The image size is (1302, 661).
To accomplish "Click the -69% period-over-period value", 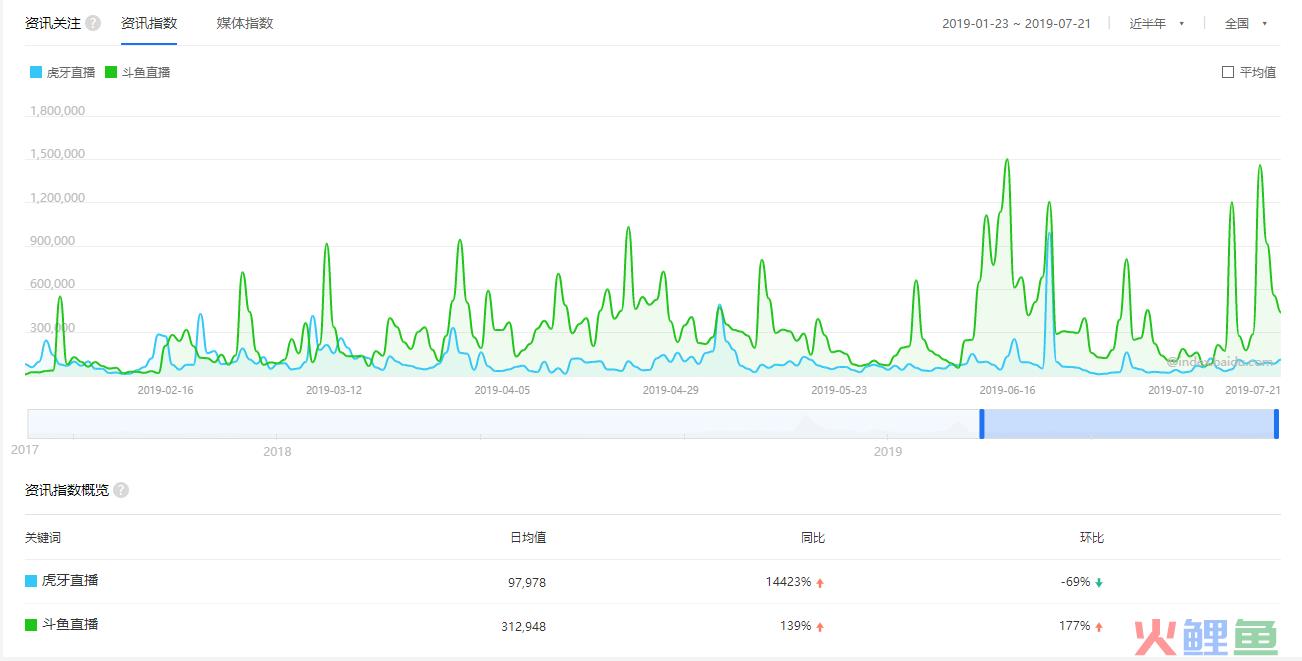I will [x=1075, y=582].
